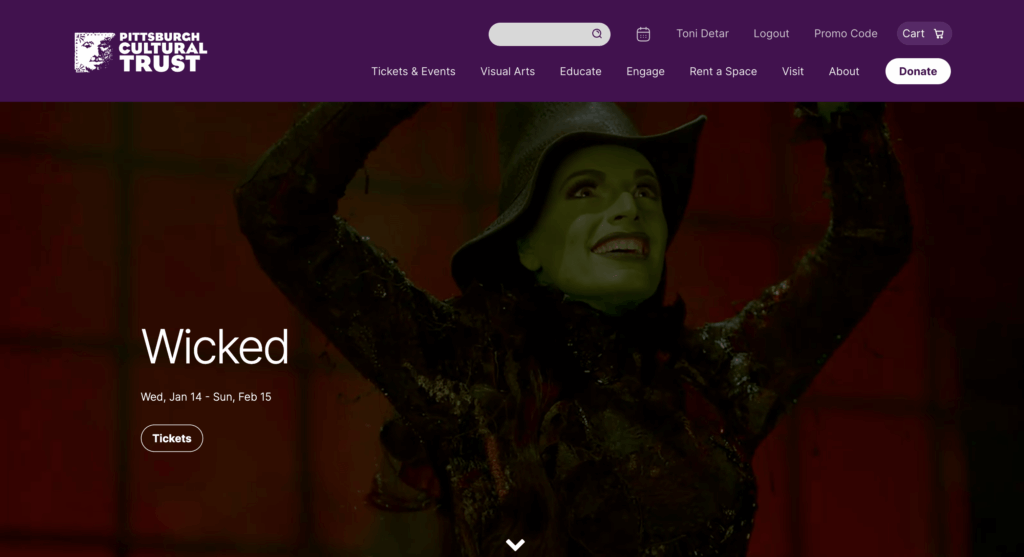Open the Visit menu item
The width and height of the screenshot is (1024, 557).
[793, 71]
